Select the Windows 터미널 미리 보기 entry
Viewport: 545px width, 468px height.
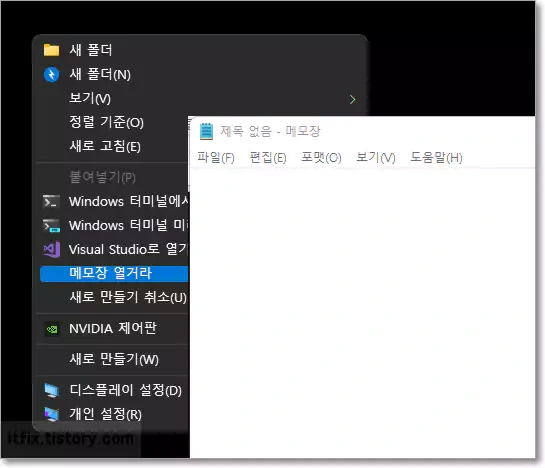pos(114,225)
